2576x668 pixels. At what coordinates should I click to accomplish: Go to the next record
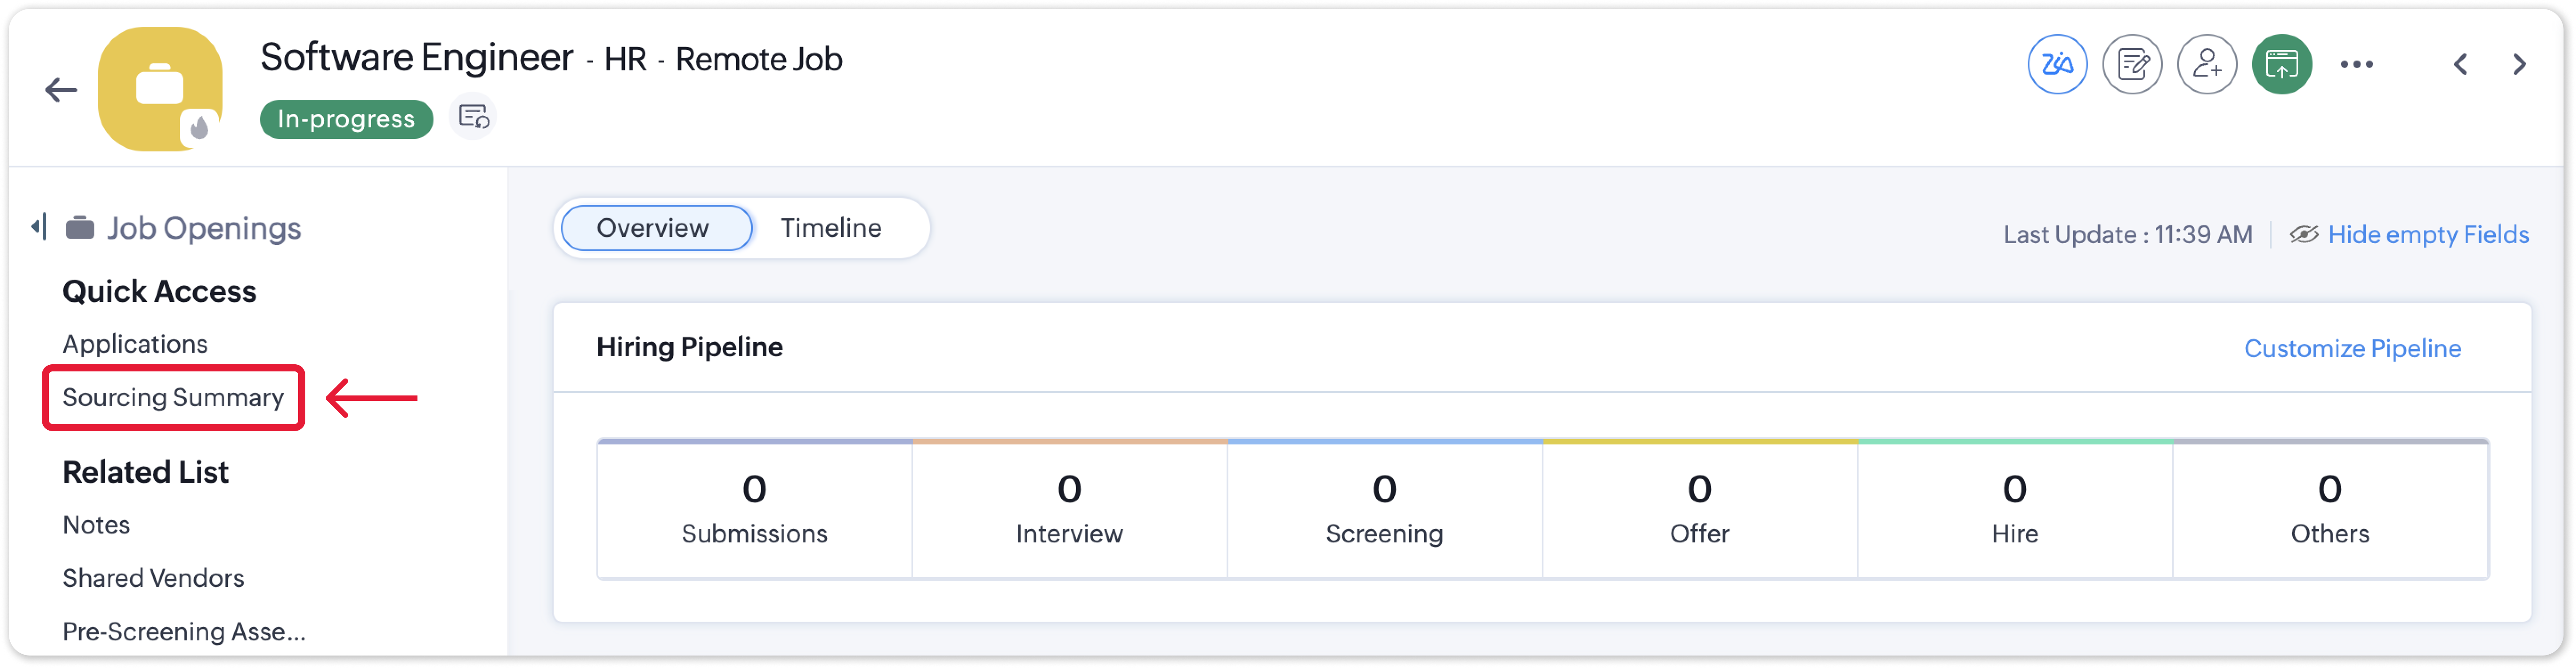pos(2519,64)
